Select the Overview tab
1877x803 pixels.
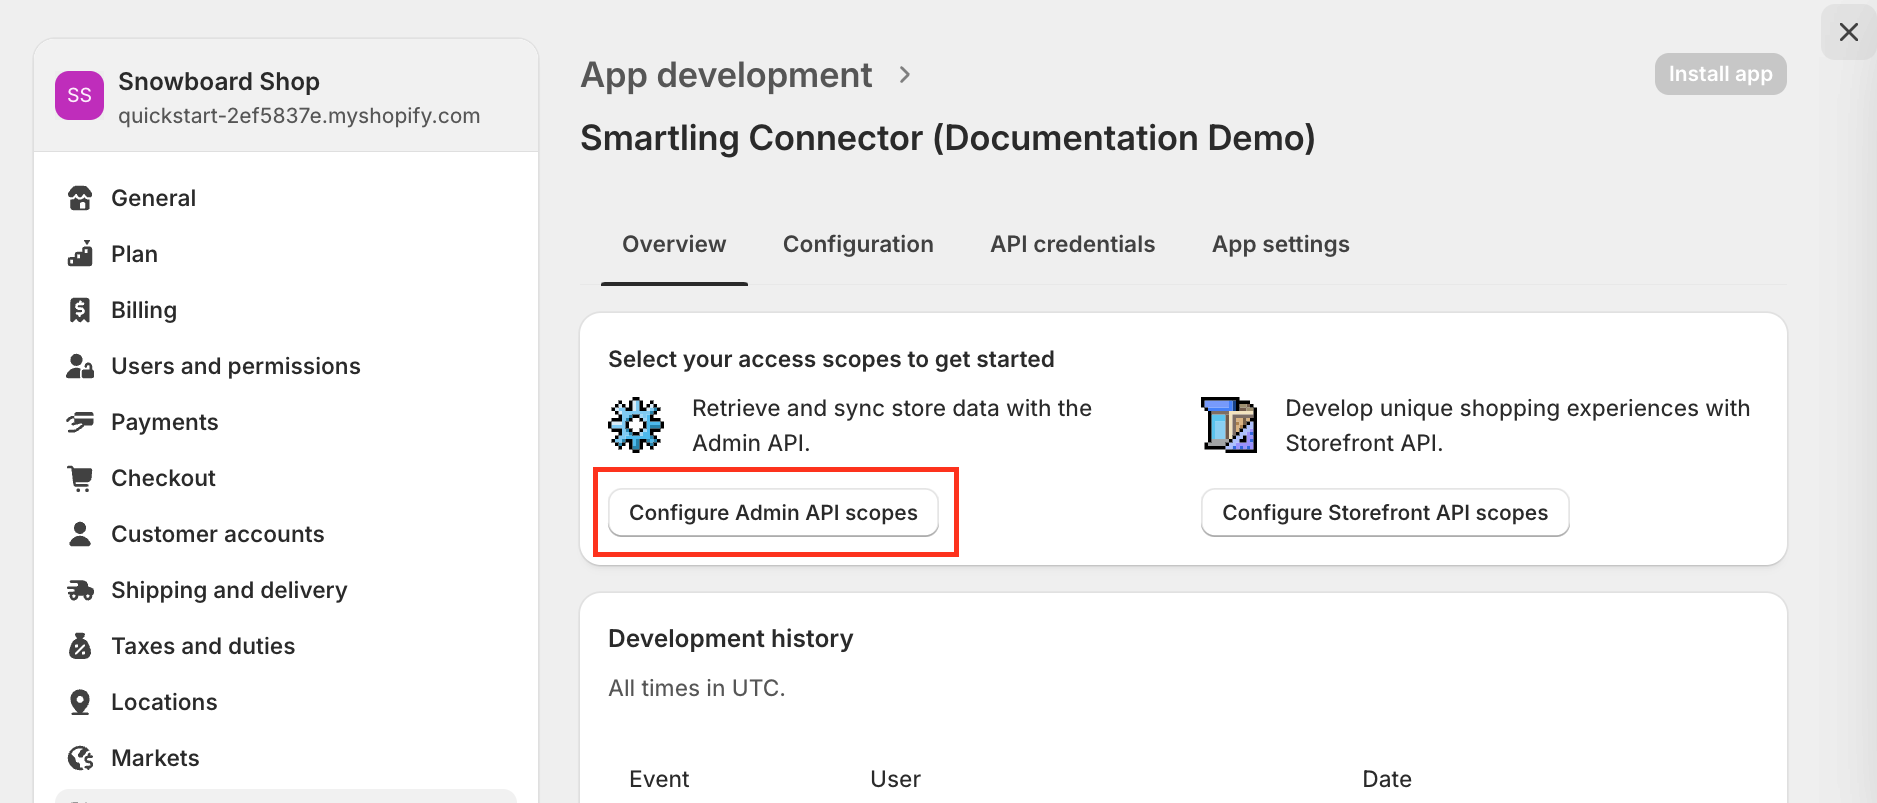(x=674, y=245)
